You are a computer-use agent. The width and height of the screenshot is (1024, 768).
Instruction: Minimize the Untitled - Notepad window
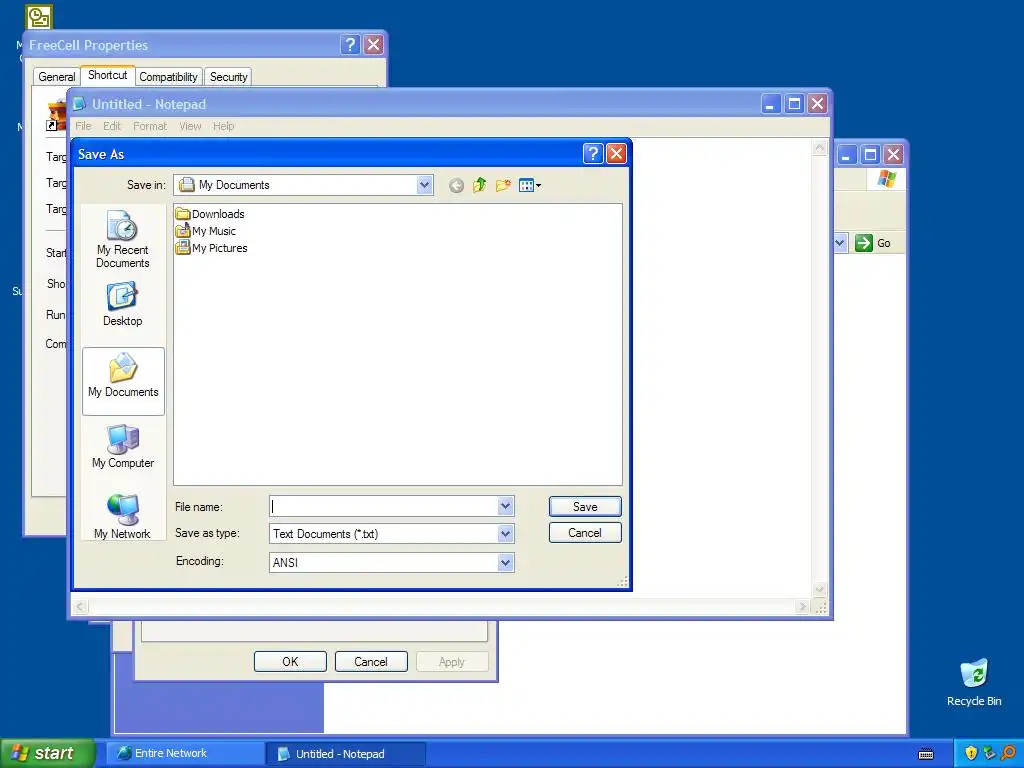click(x=771, y=103)
